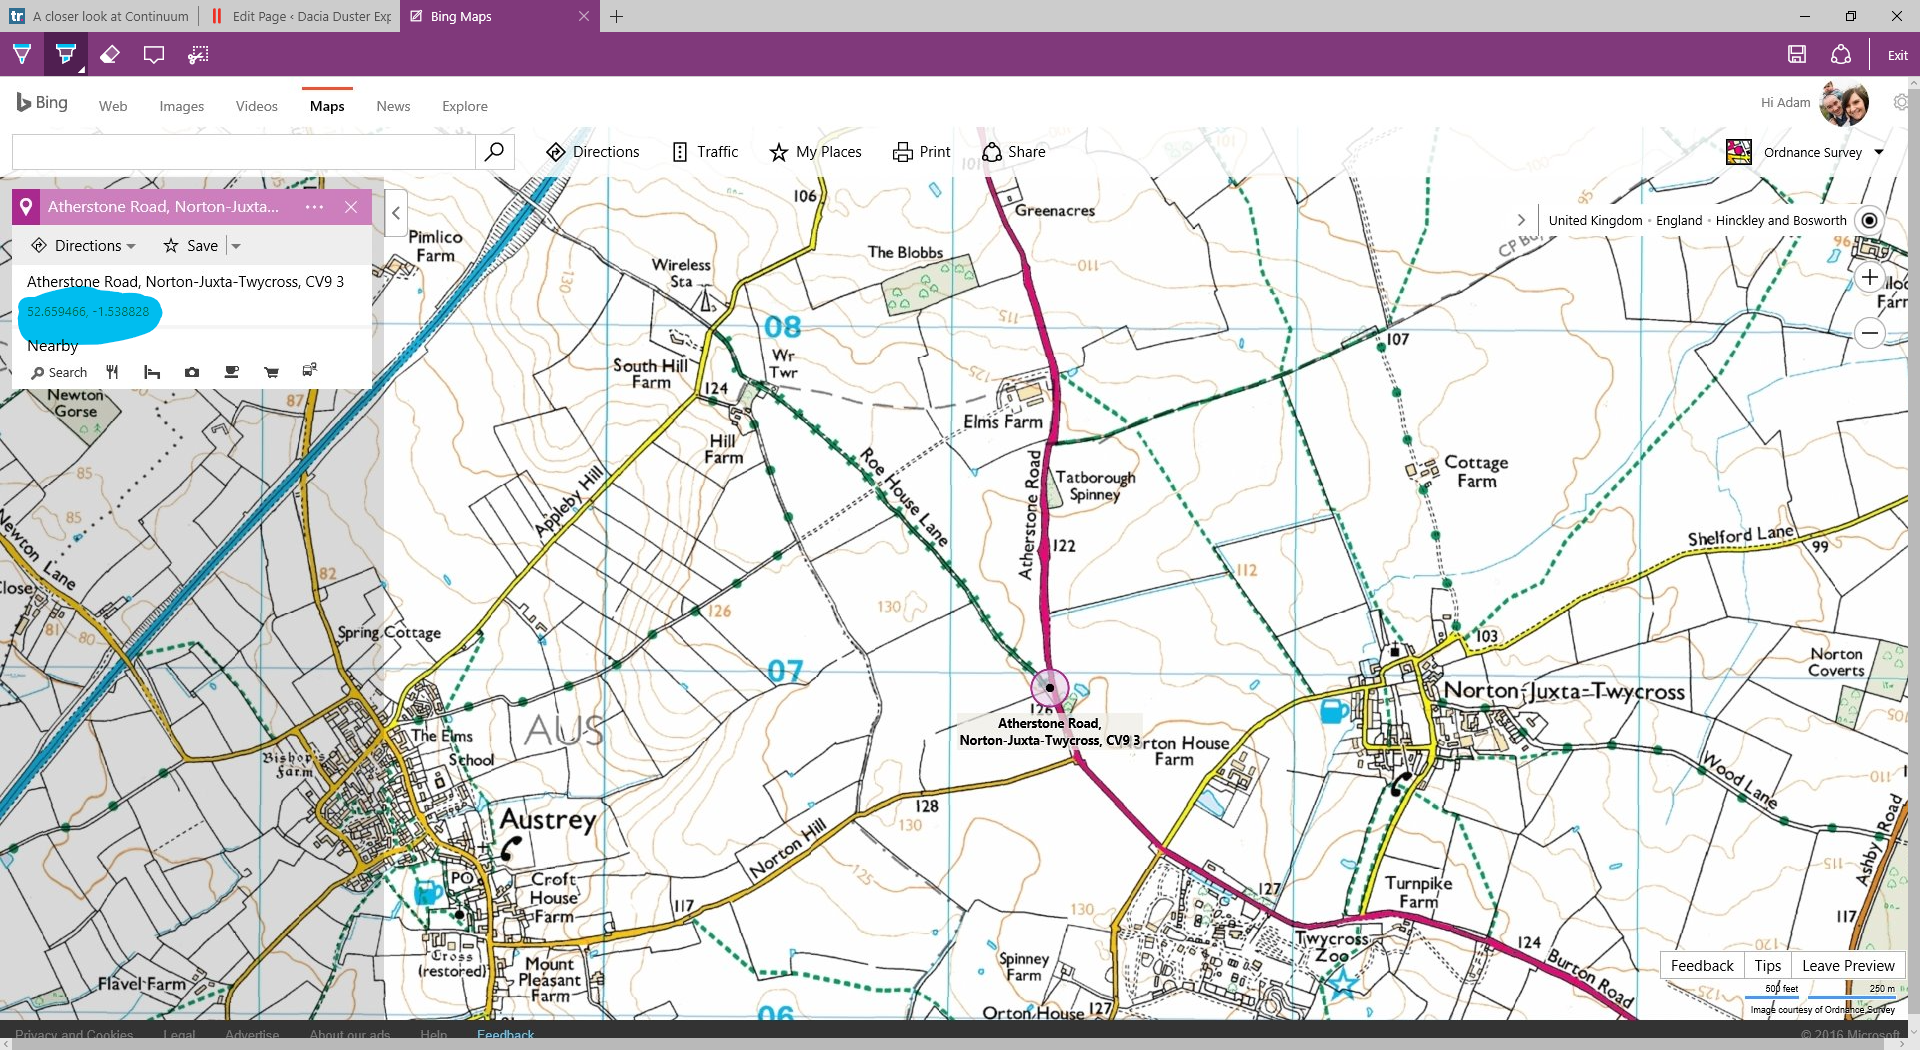Click the coordinates 52.659466, -1.538828
Screen dimensions: 1920x1050
(88, 312)
